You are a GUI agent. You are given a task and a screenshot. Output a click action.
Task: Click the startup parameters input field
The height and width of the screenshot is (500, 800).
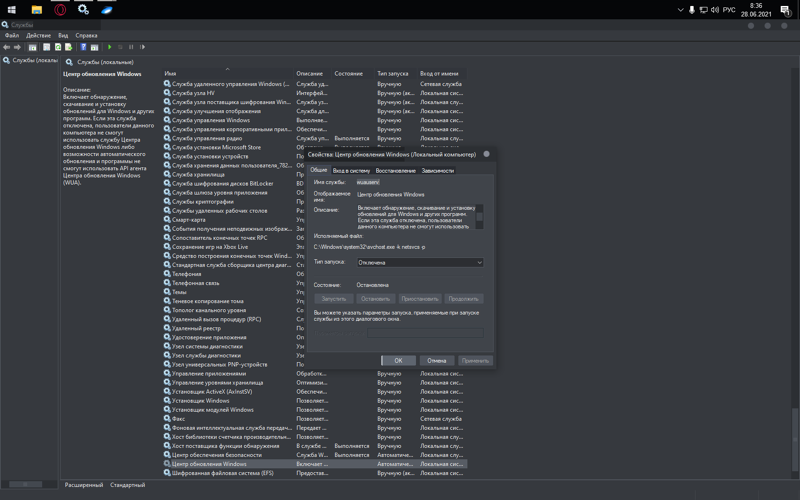(426, 333)
